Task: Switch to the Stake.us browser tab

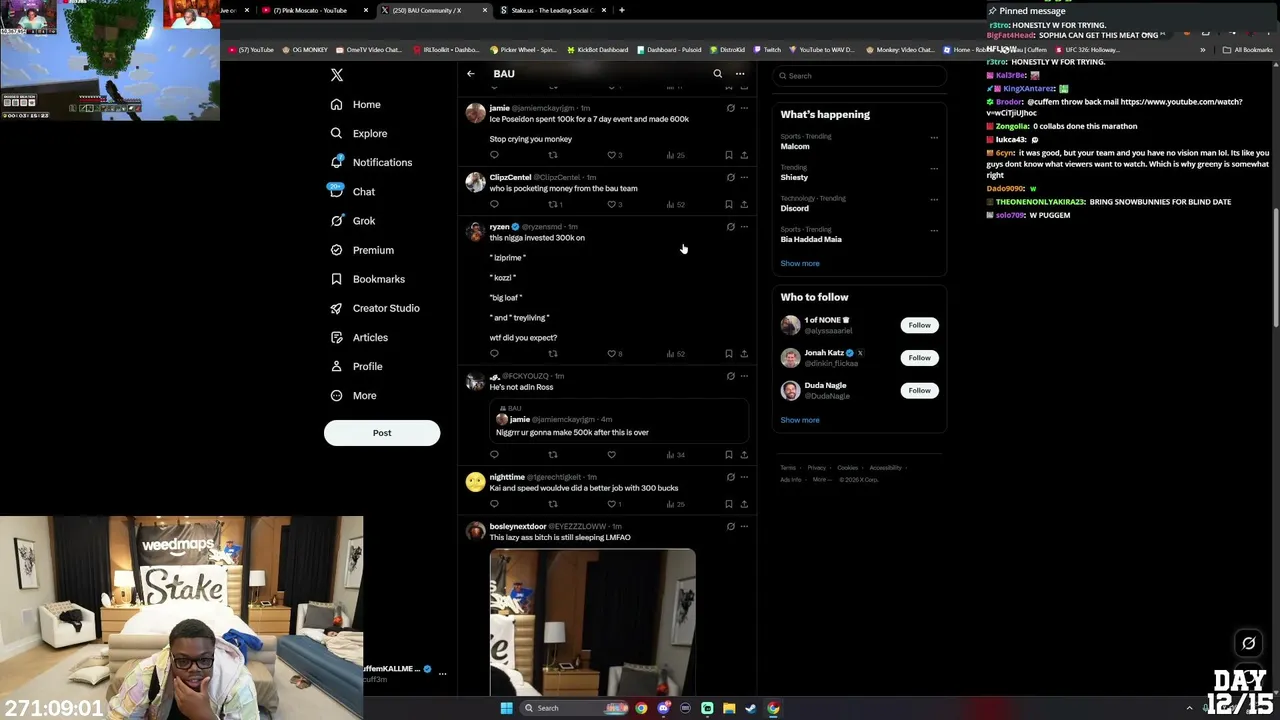Action: click(x=553, y=10)
